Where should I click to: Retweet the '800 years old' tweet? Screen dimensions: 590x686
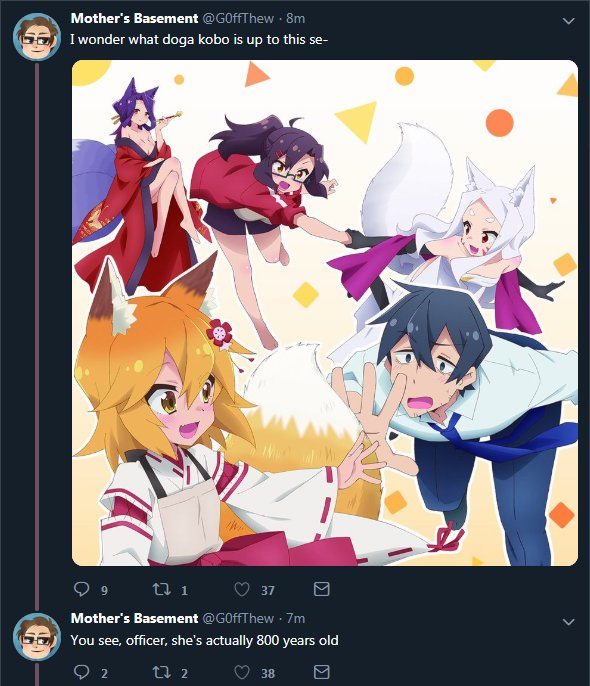tap(161, 672)
